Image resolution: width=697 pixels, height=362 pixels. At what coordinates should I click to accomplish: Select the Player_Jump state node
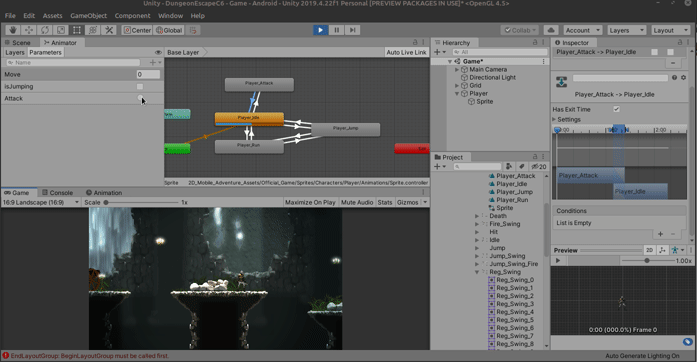coord(345,129)
